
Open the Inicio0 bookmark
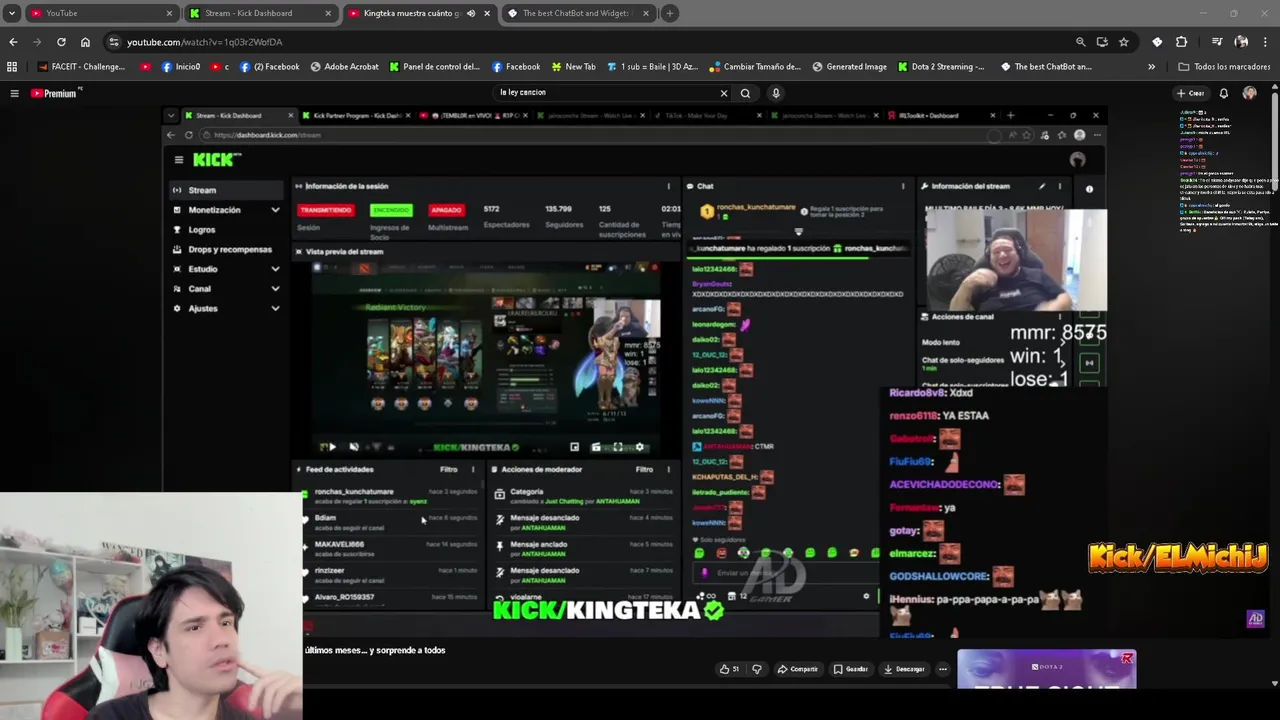181,67
